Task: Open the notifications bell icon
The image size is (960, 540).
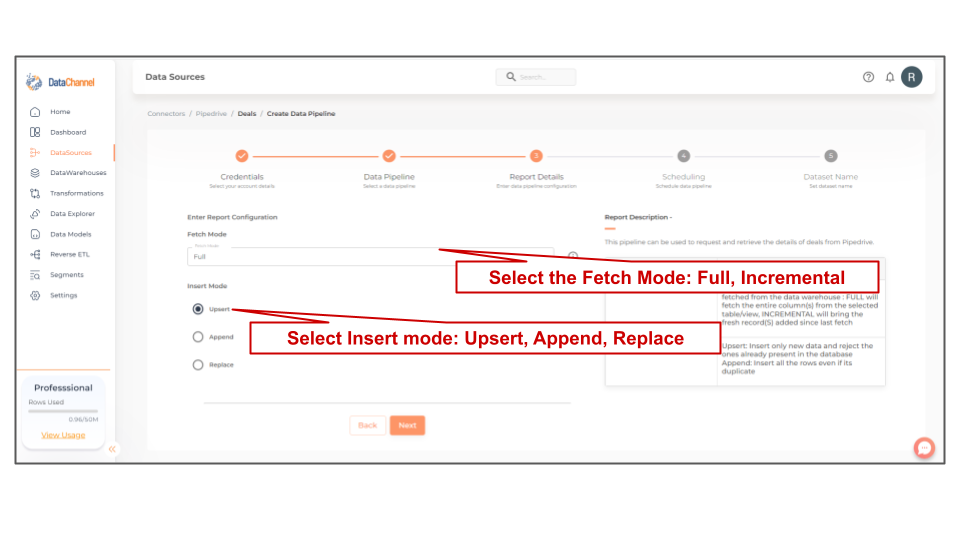Action: [890, 77]
